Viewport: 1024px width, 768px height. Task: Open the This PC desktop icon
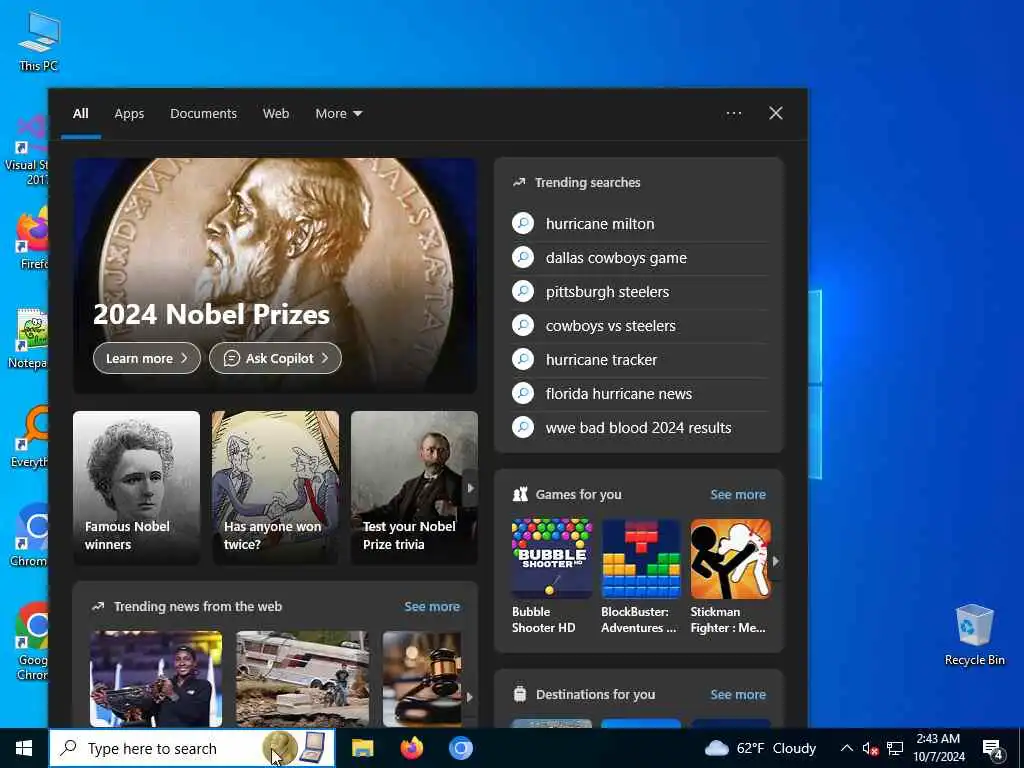pos(39,42)
